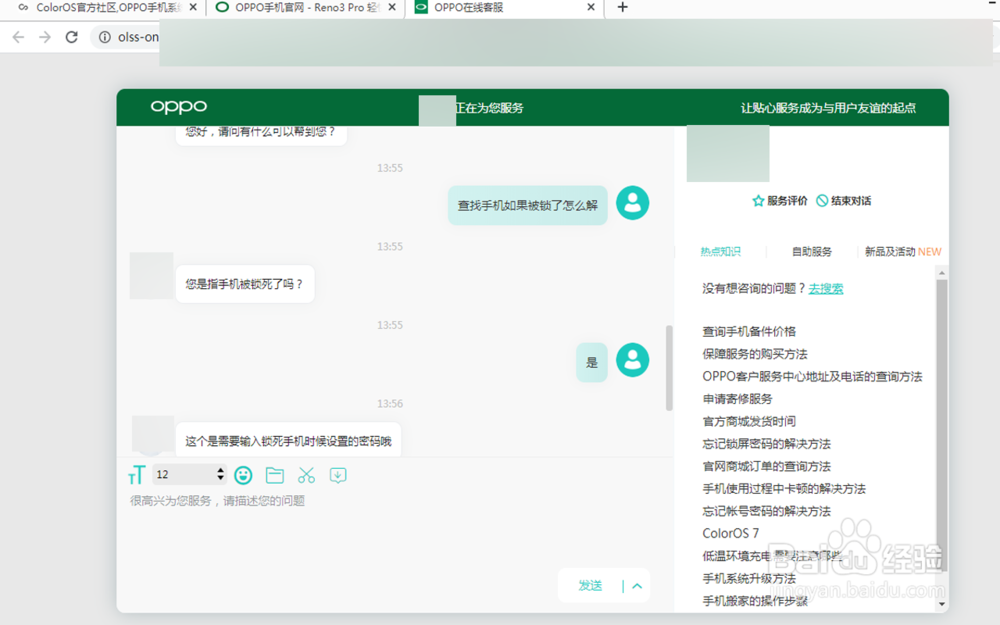
Task: Click the OPPO logo in header
Action: 179,107
